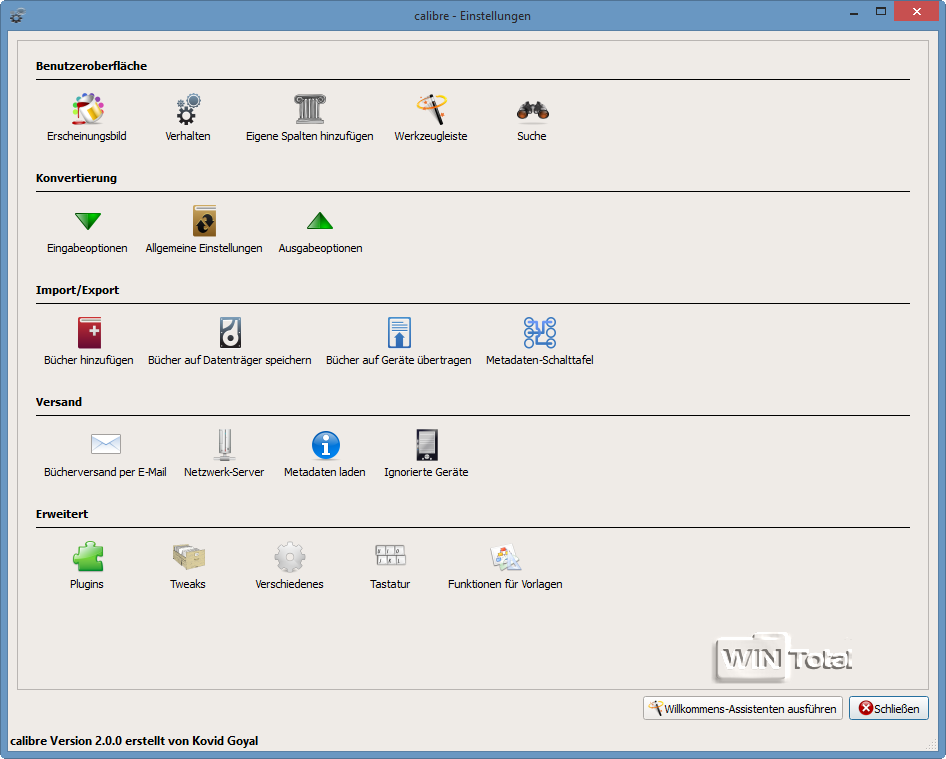Open Metadaten laden info icon
The width and height of the screenshot is (946, 759).
[325, 445]
